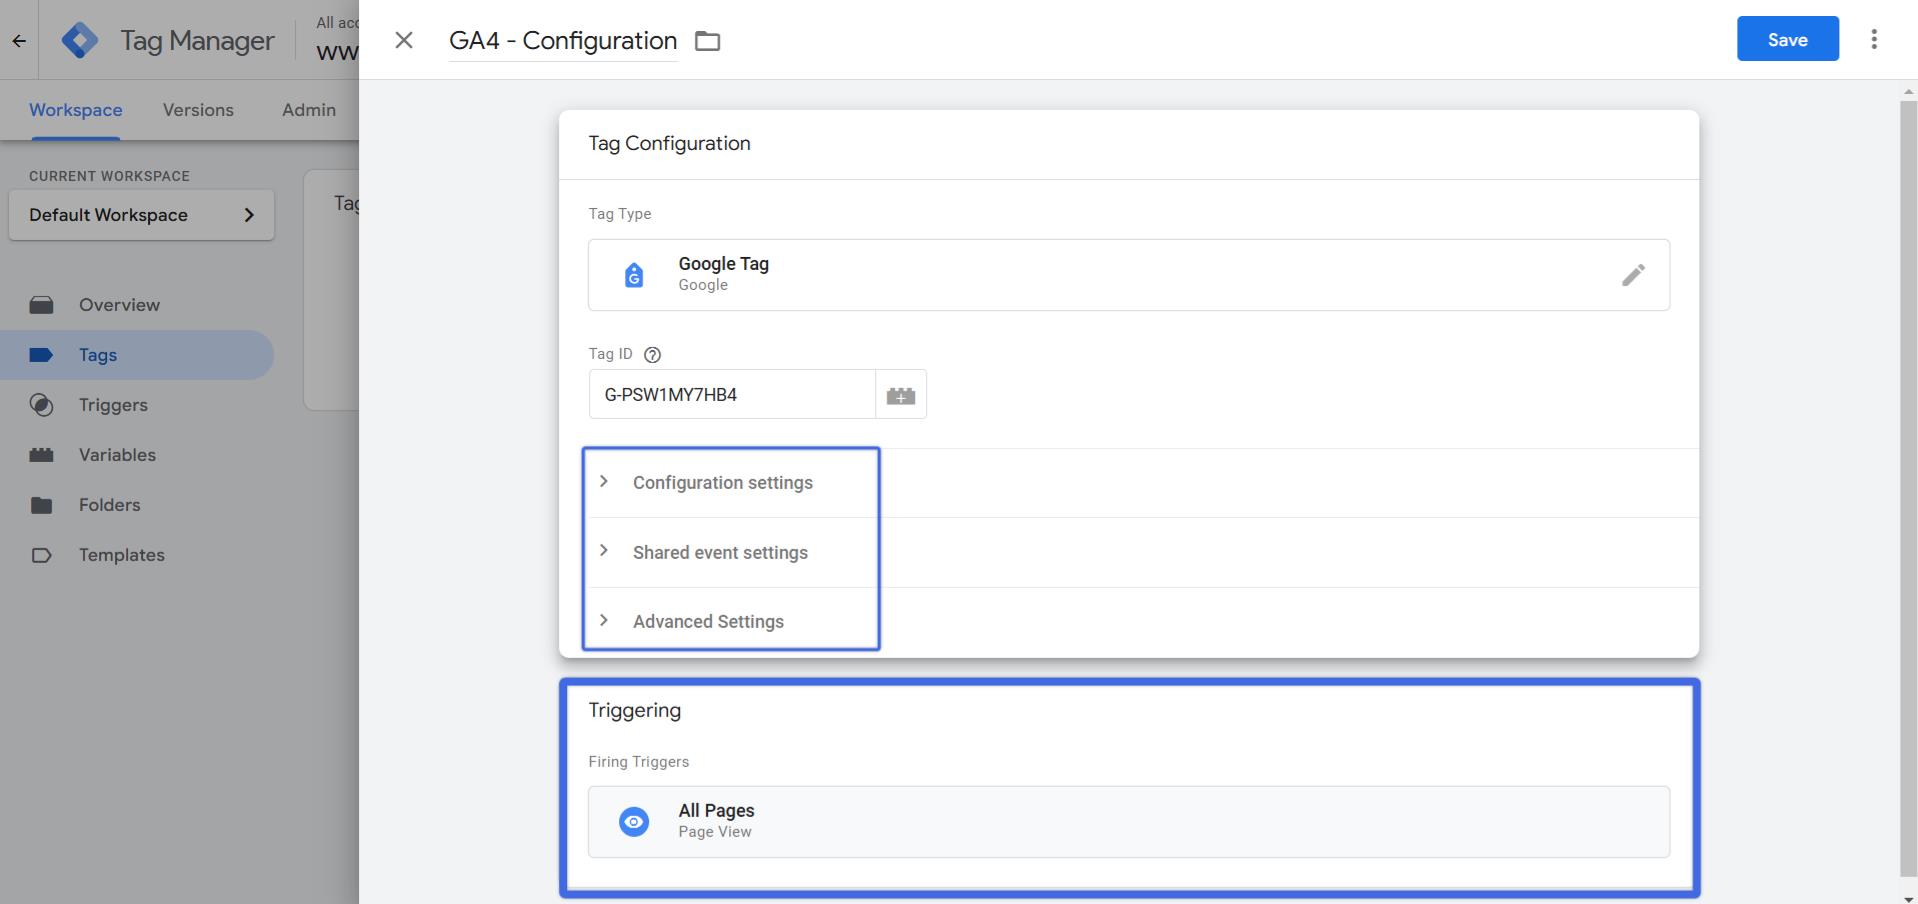1918x904 pixels.
Task: Click the Templates sidebar icon
Action: [x=41, y=555]
